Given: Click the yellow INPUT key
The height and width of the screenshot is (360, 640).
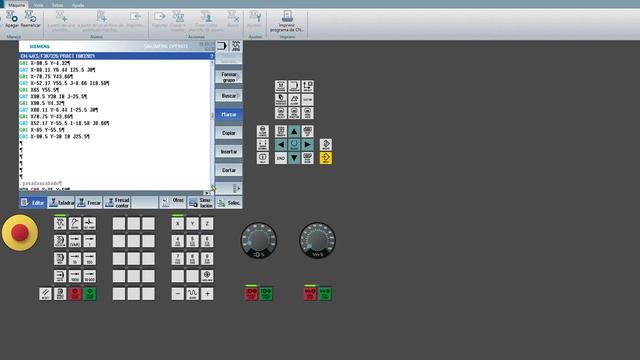Looking at the screenshot, I should (326, 158).
